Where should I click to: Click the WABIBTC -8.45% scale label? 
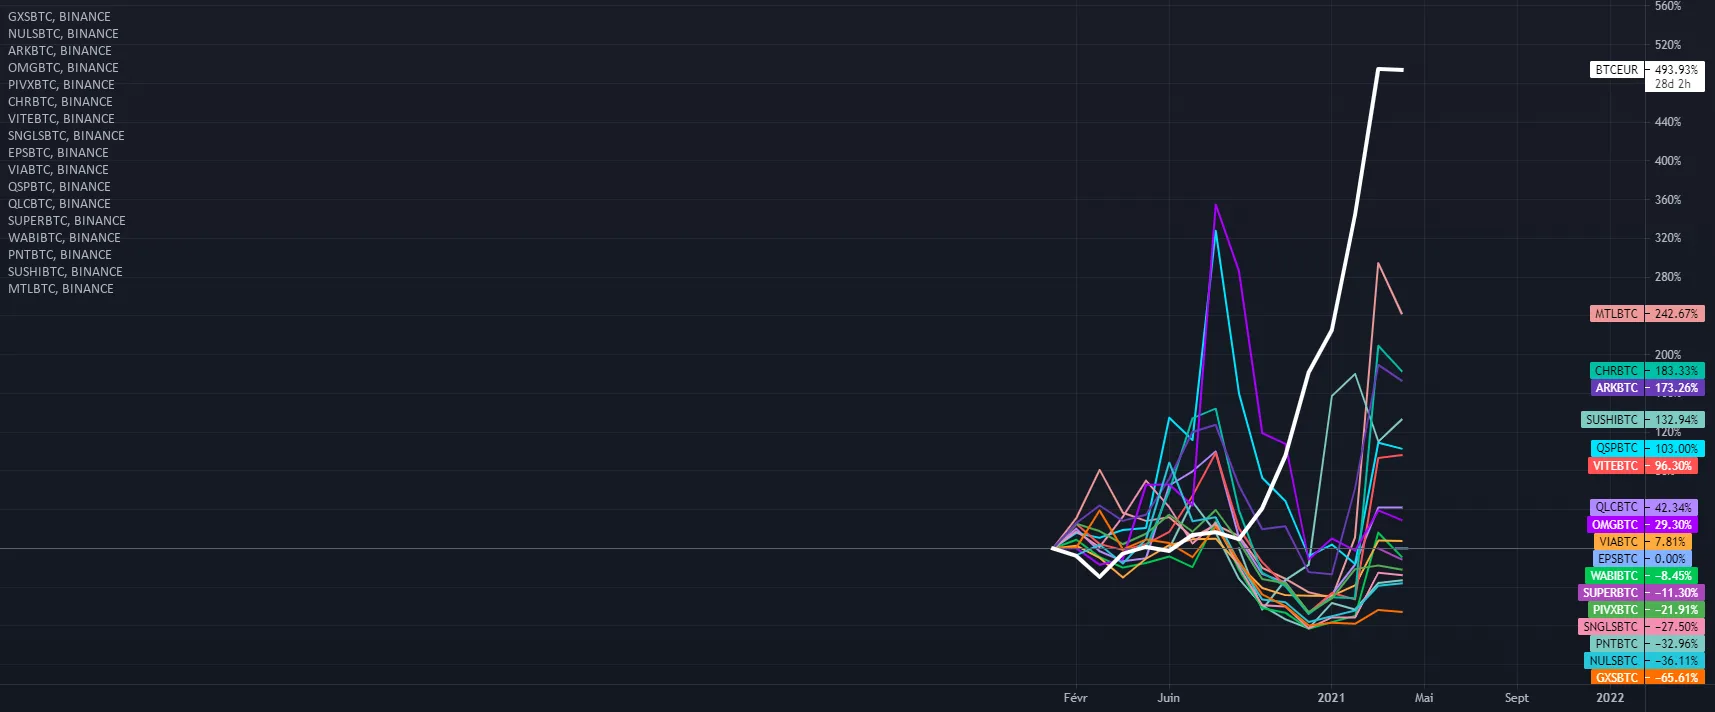coord(1642,576)
